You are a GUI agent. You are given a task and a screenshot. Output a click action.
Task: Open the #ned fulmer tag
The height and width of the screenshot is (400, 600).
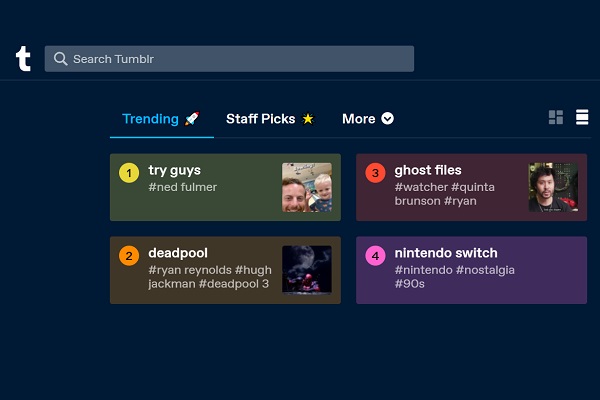tap(183, 187)
